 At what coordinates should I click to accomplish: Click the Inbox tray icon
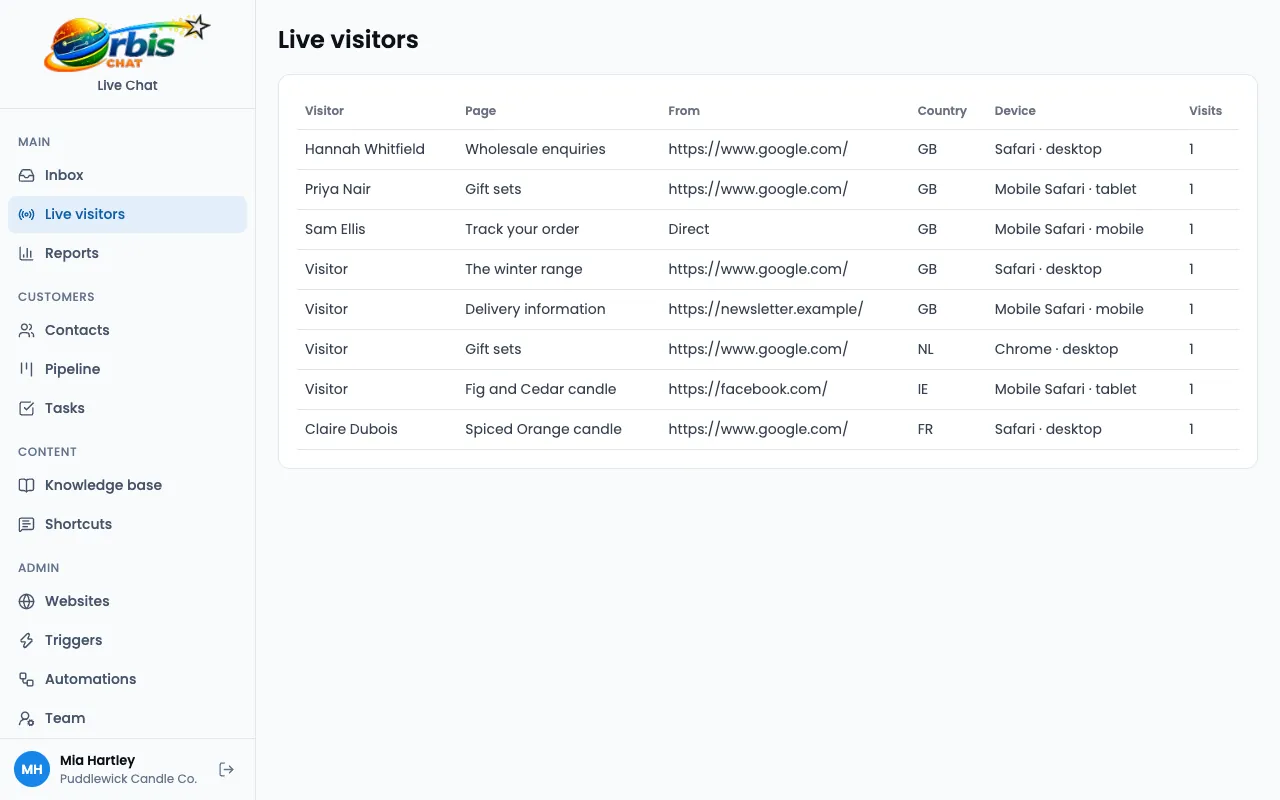click(27, 175)
